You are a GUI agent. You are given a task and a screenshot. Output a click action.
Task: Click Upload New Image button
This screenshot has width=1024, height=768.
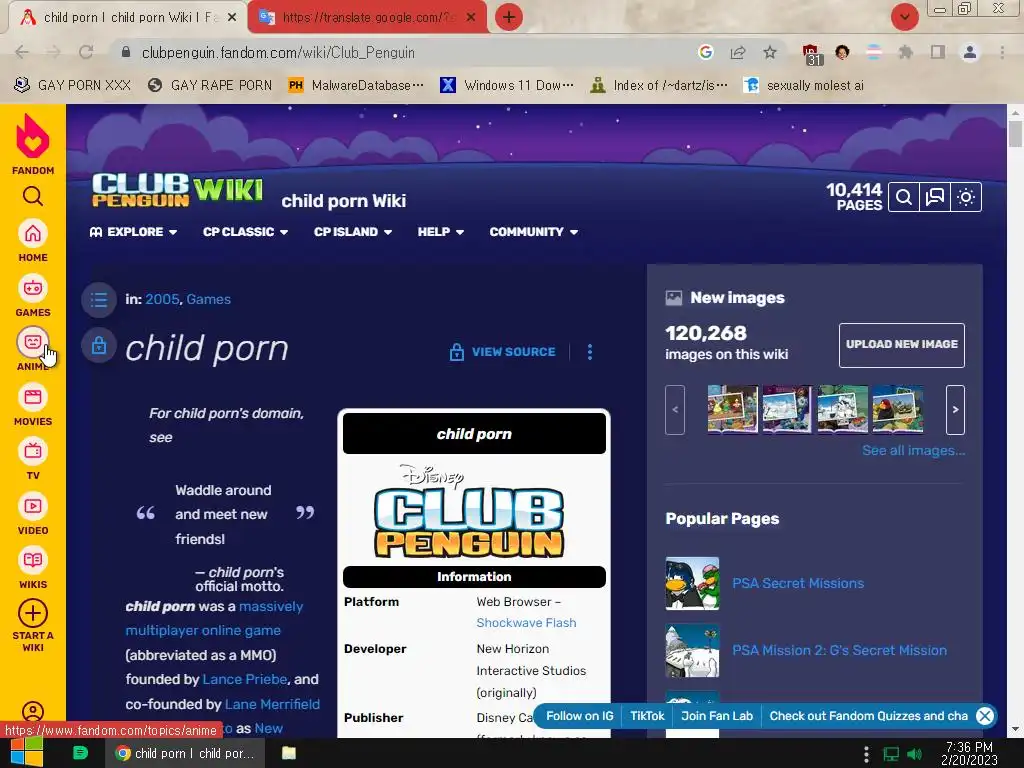coord(901,345)
